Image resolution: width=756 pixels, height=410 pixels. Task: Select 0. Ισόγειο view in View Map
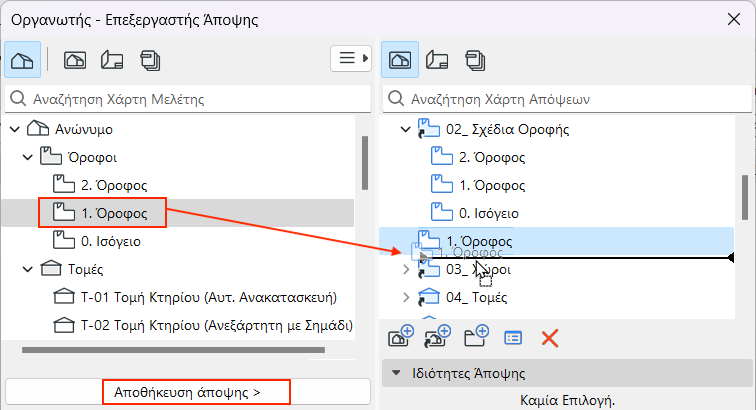[x=489, y=213]
